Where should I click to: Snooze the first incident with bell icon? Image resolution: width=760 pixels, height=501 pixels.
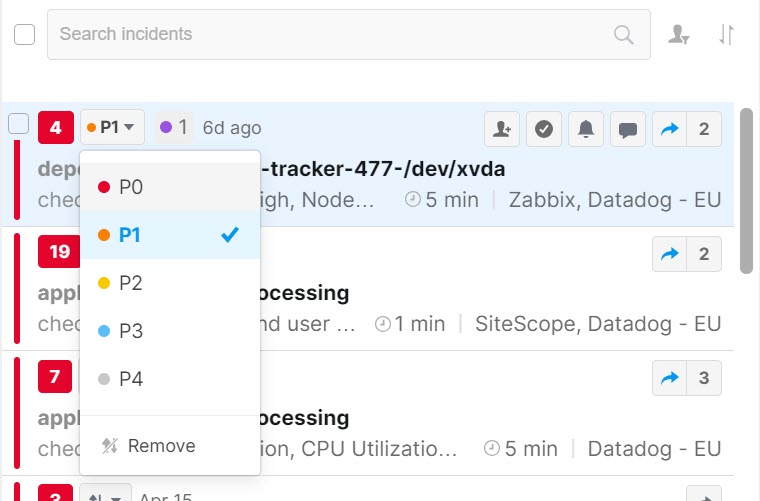[586, 129]
